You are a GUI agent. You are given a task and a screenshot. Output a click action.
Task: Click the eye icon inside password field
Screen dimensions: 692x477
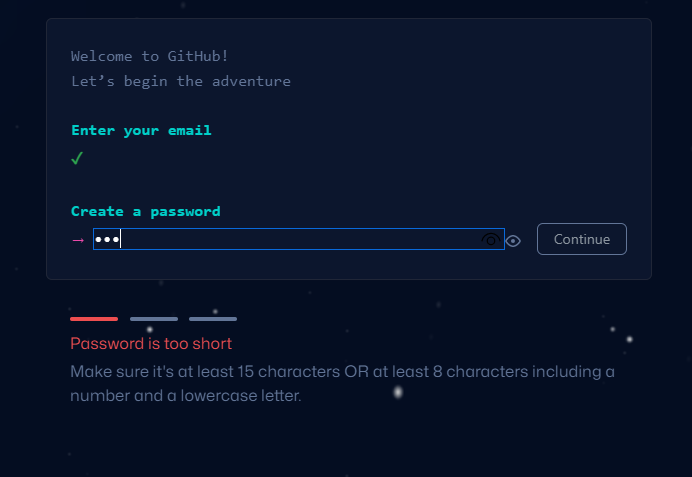(x=490, y=240)
